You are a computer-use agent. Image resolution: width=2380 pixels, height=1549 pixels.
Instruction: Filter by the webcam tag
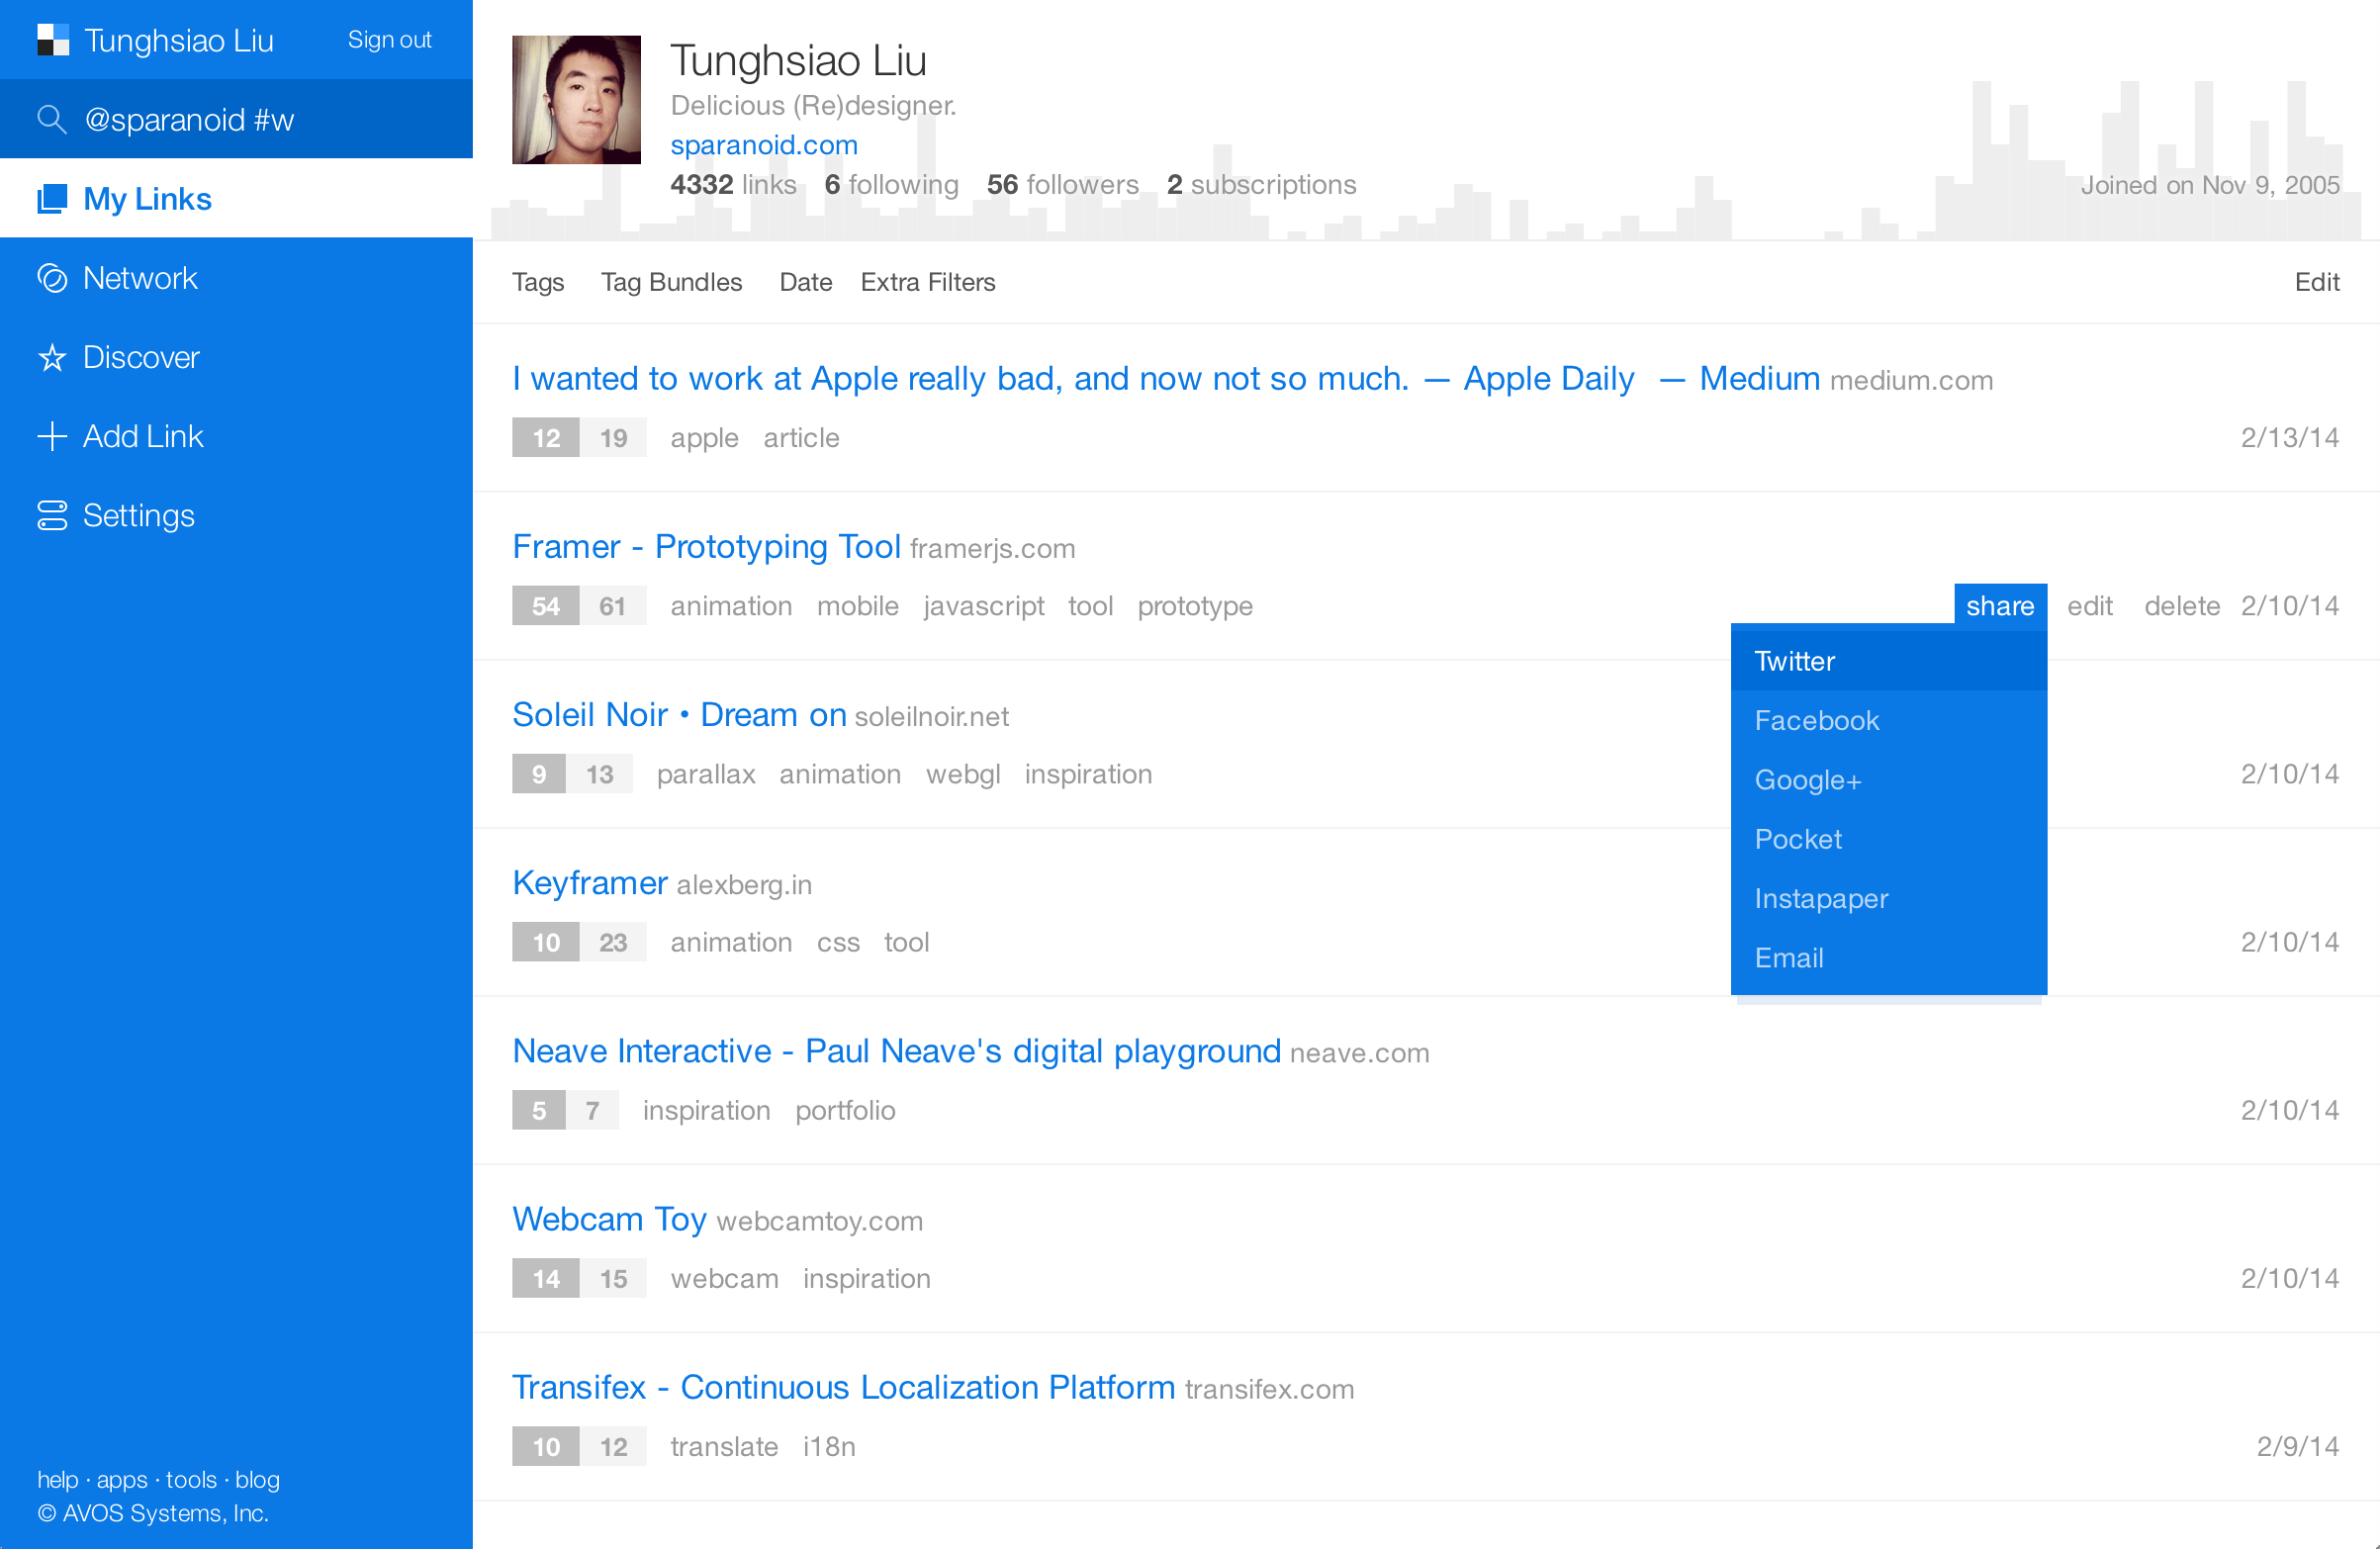pos(724,1278)
